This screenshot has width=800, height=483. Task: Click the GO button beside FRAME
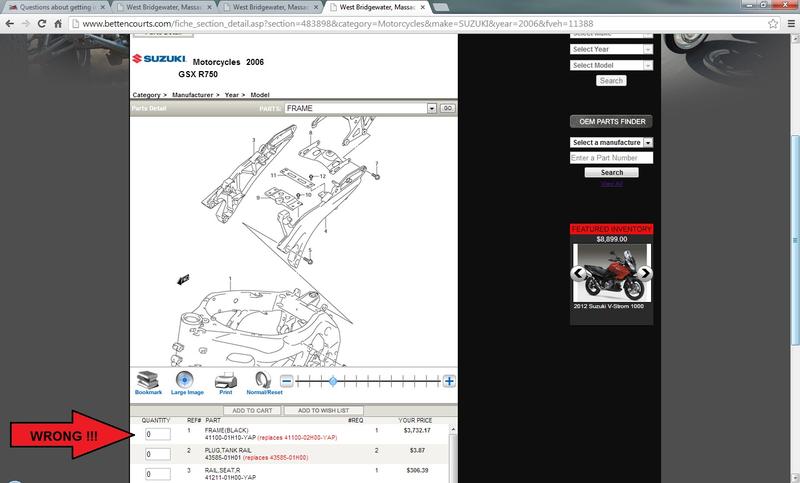click(x=447, y=108)
